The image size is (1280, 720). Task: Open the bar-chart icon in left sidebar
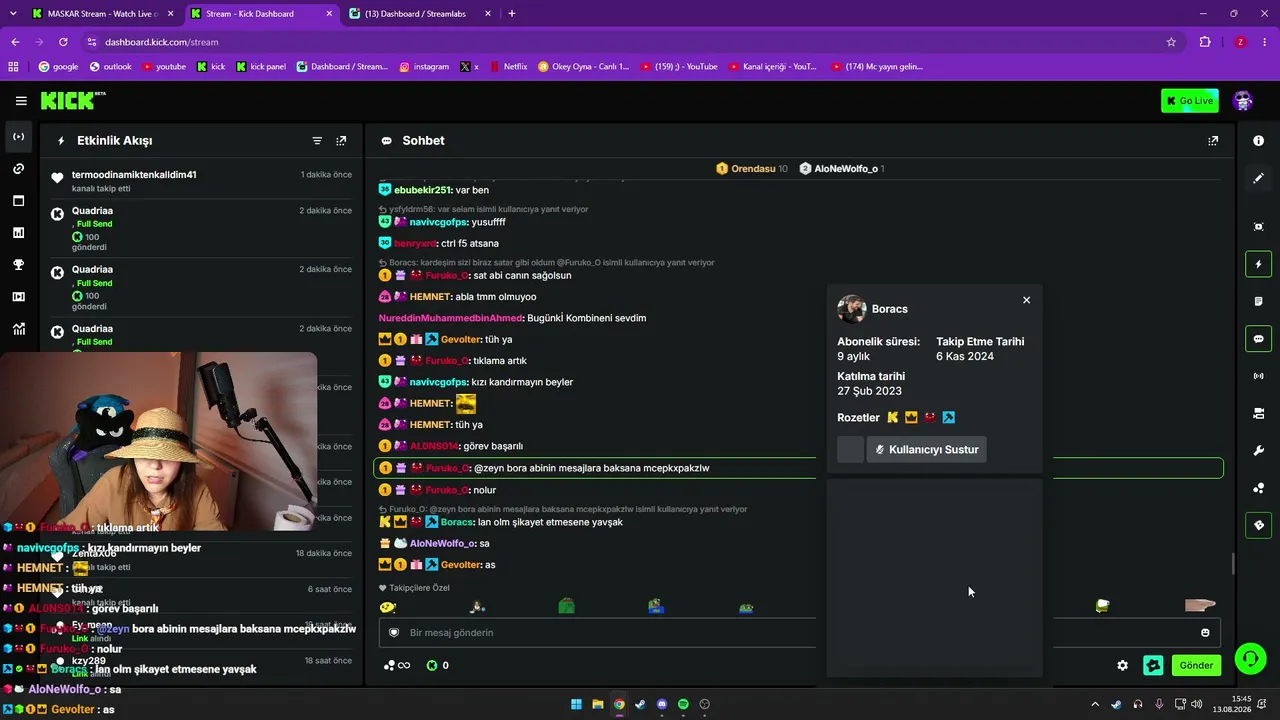19,233
